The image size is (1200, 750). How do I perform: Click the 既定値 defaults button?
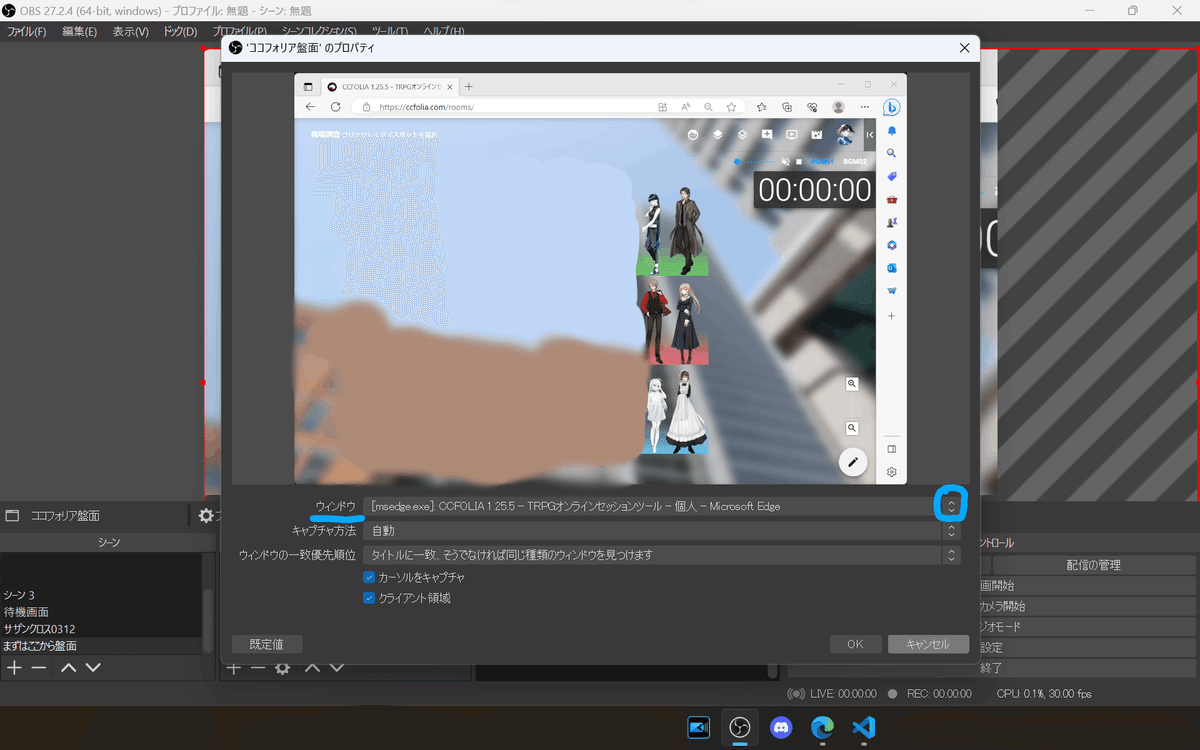pos(267,644)
